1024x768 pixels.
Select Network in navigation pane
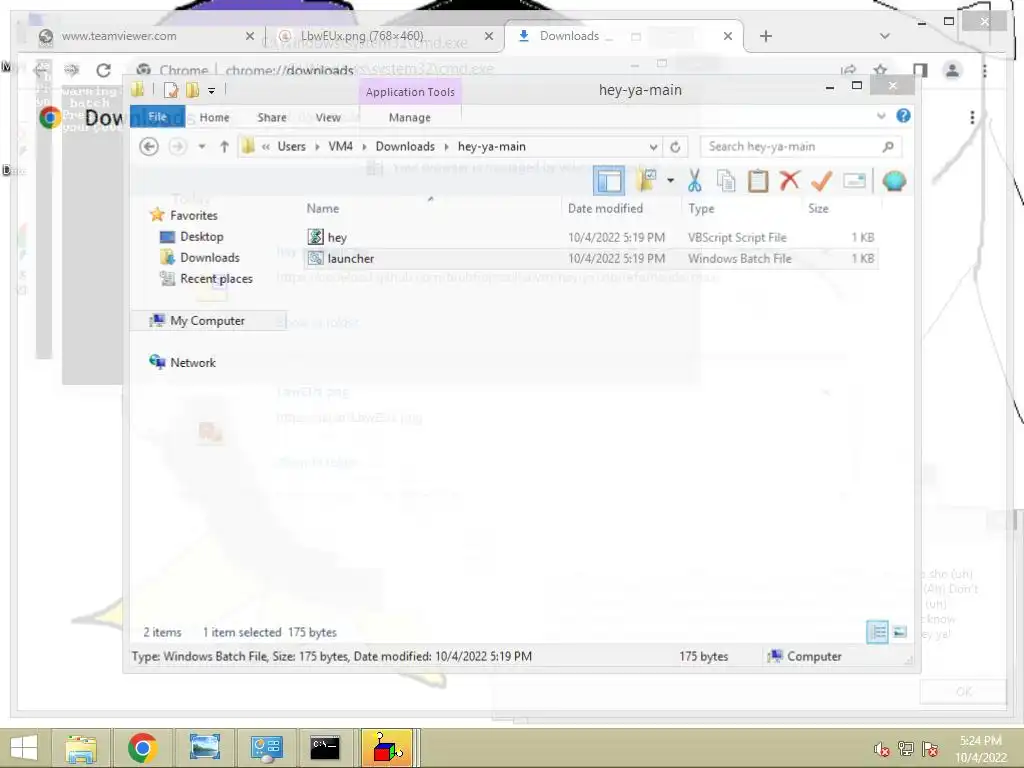pyautogui.click(x=193, y=362)
